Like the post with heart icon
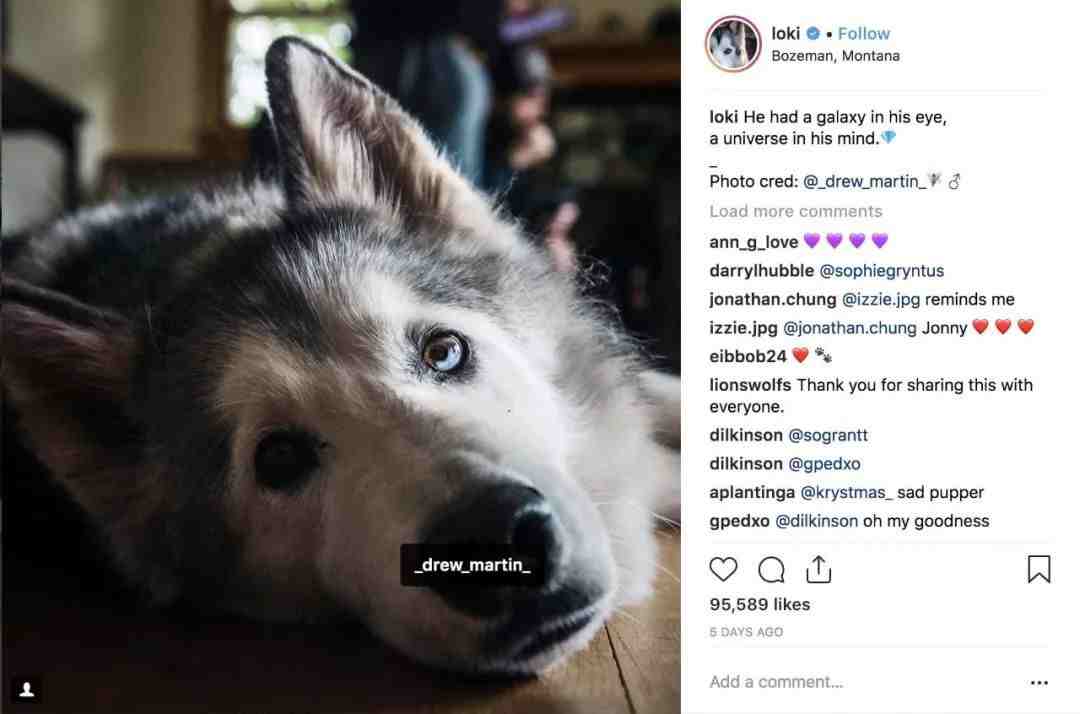This screenshot has height=714, width=1080. click(x=723, y=569)
